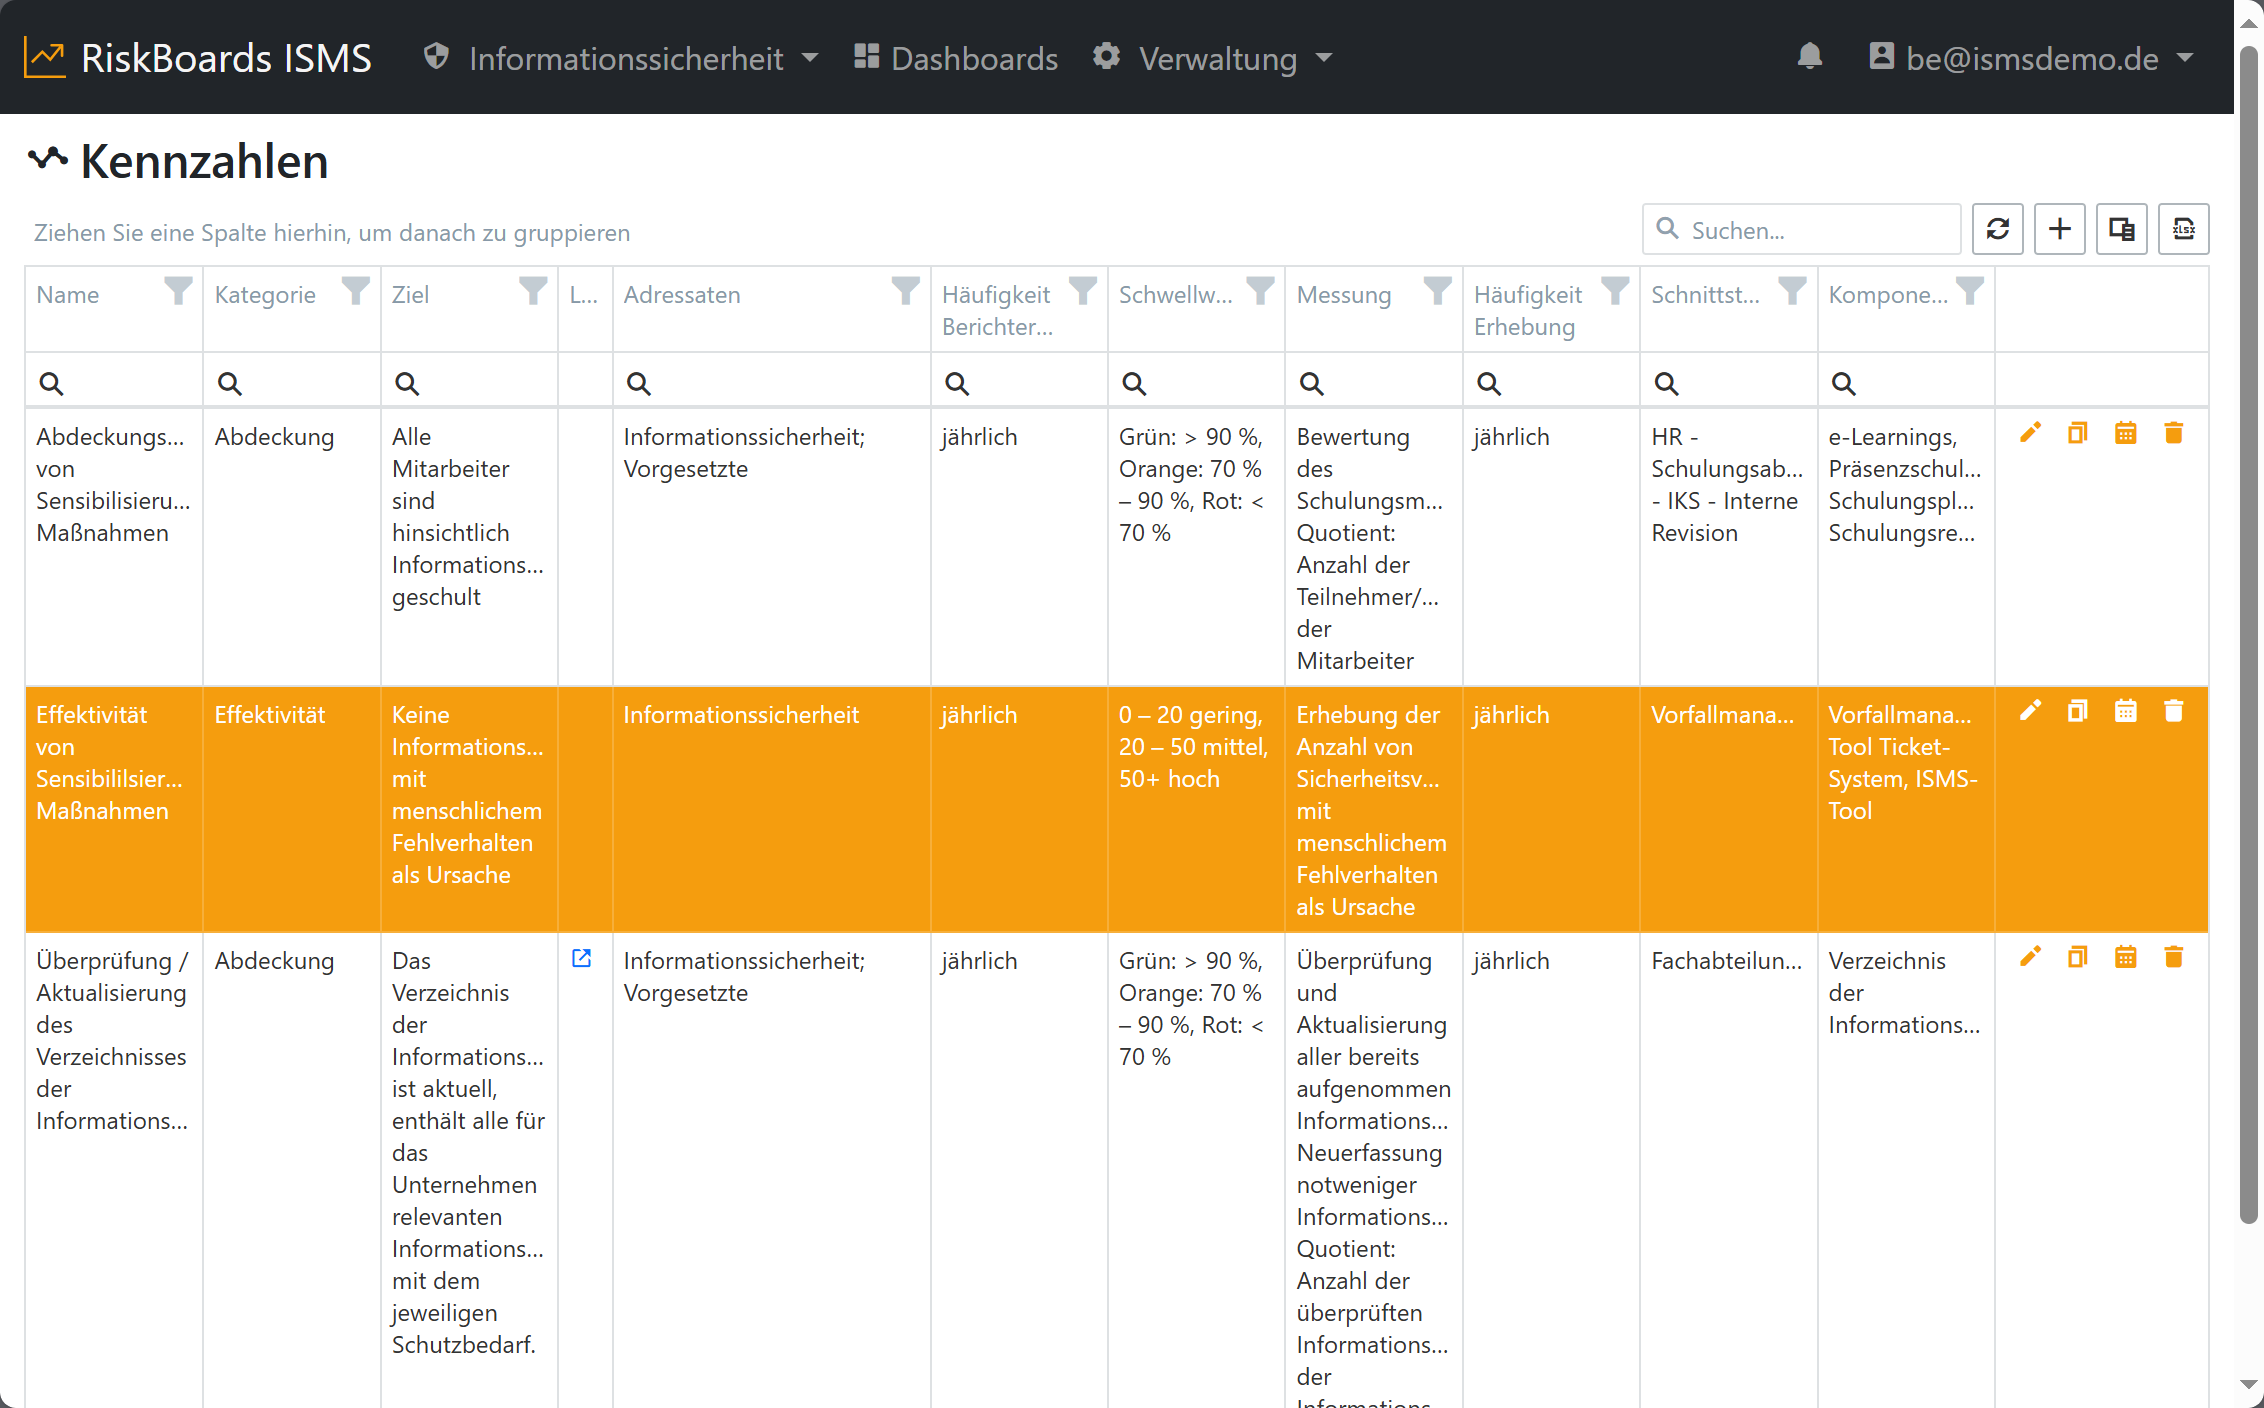Add a new Kennzahl with plus button
This screenshot has height=1408, width=2264.
point(2059,229)
